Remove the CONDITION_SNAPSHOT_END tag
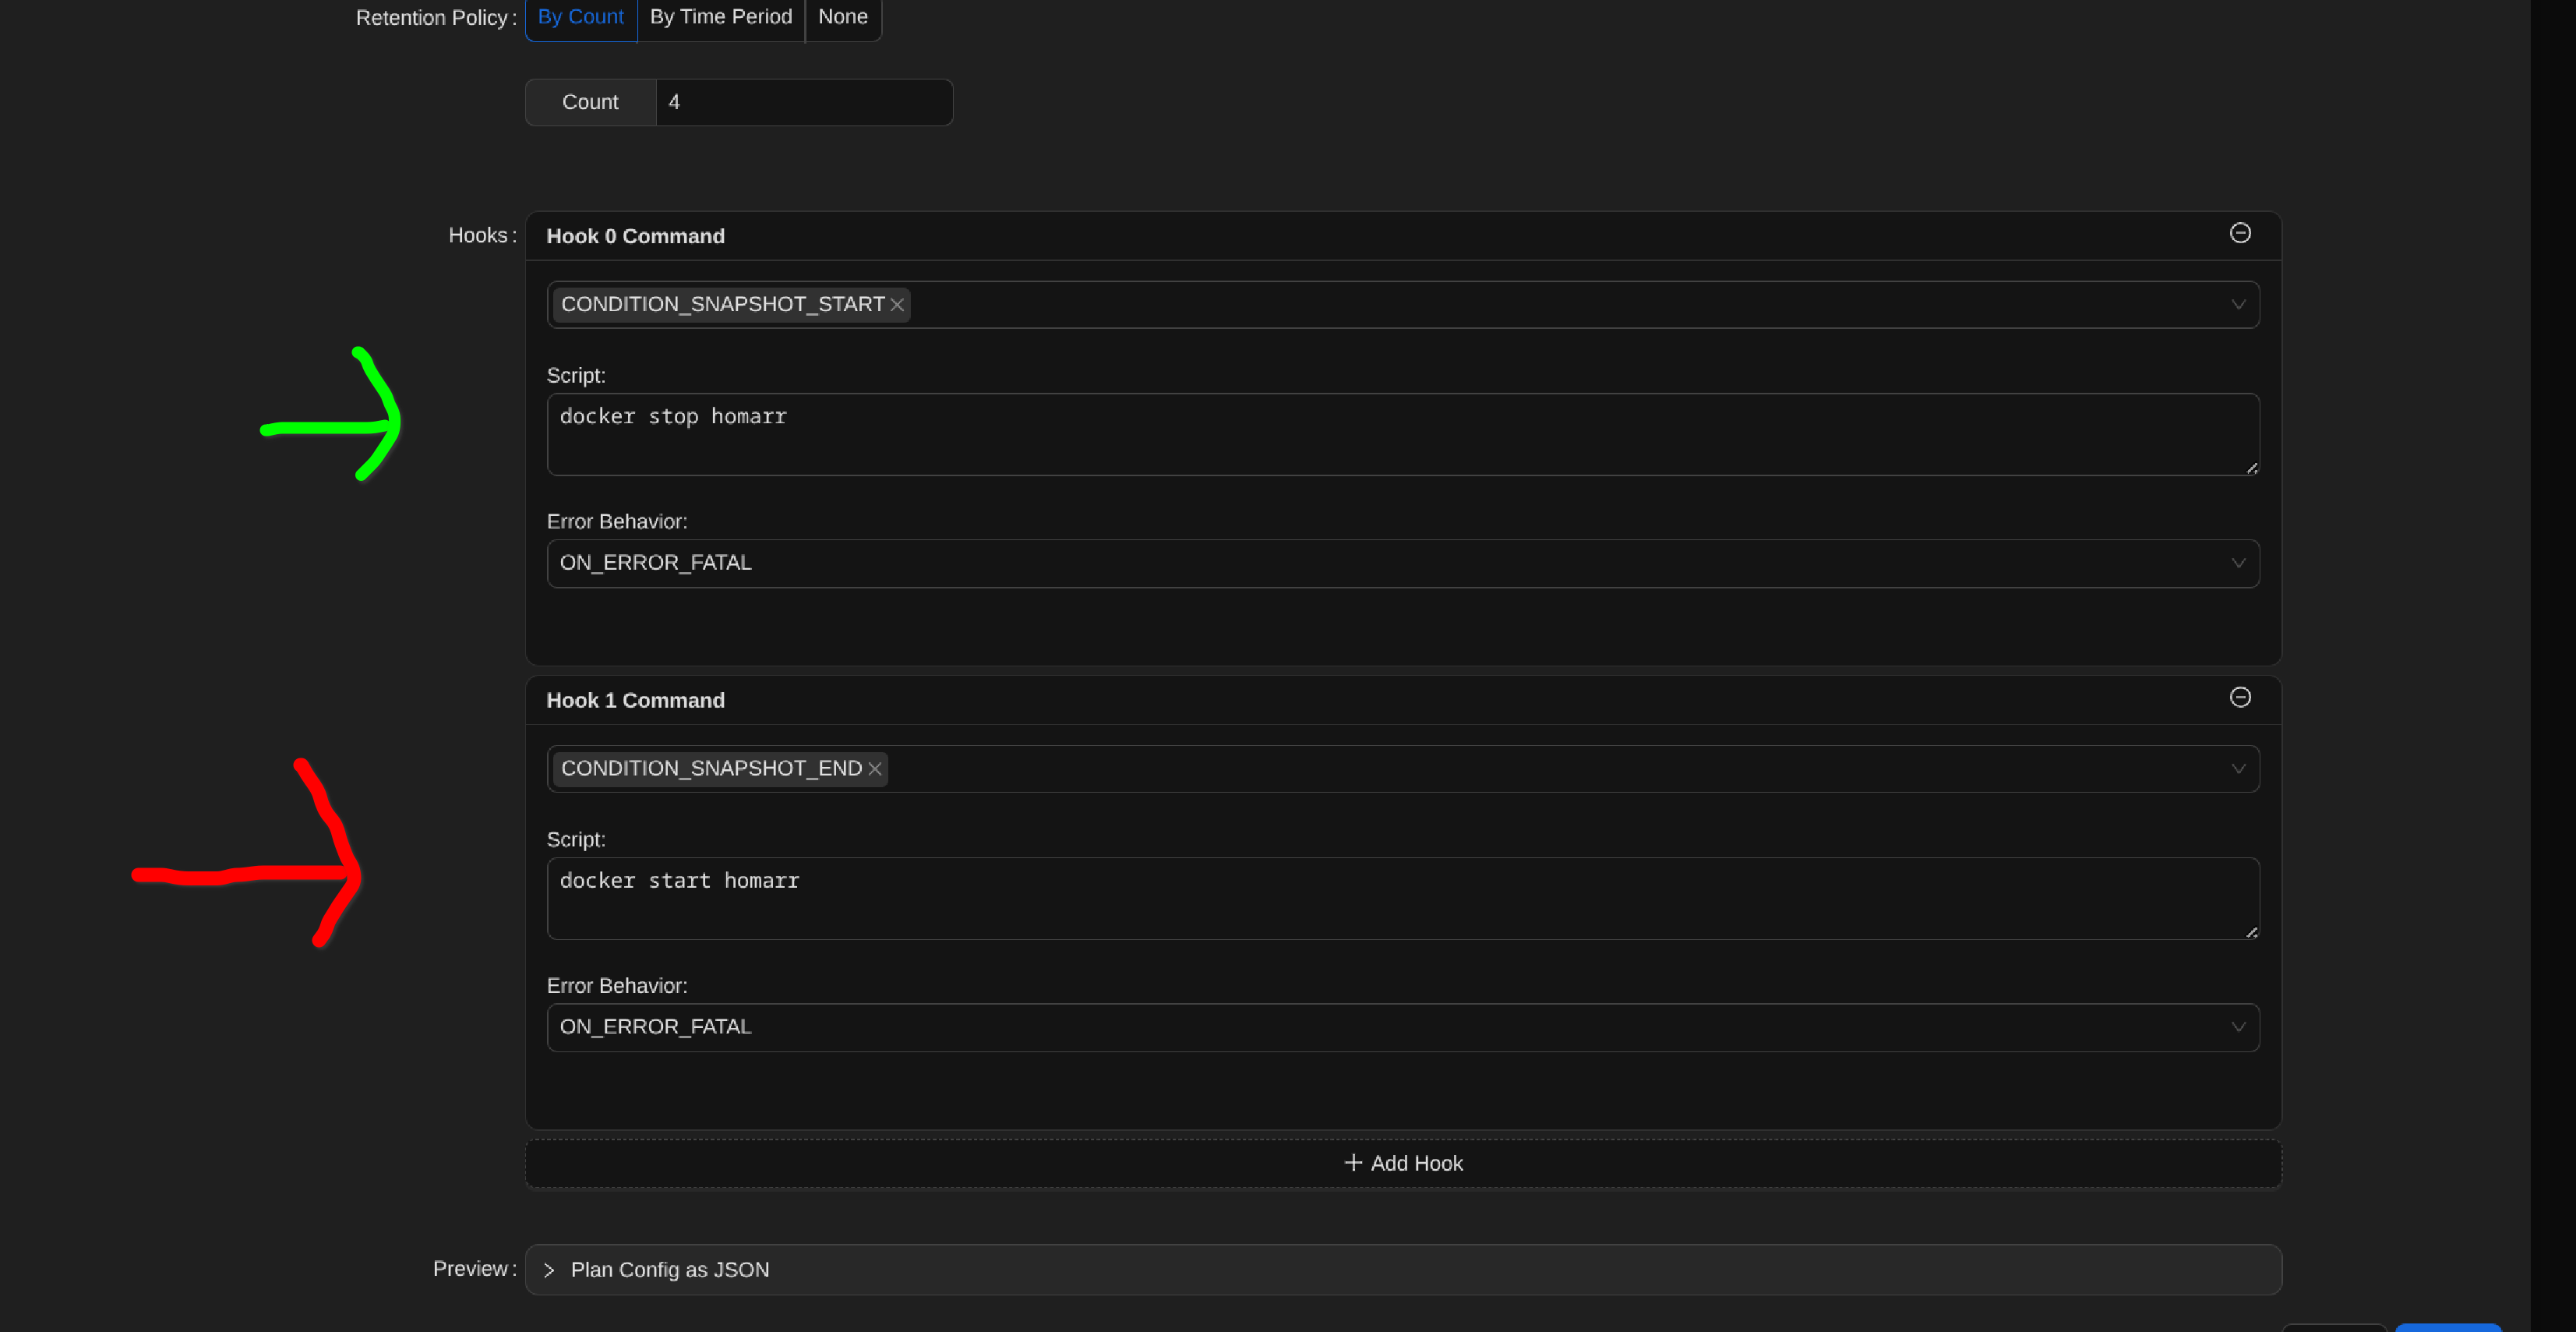 point(875,769)
